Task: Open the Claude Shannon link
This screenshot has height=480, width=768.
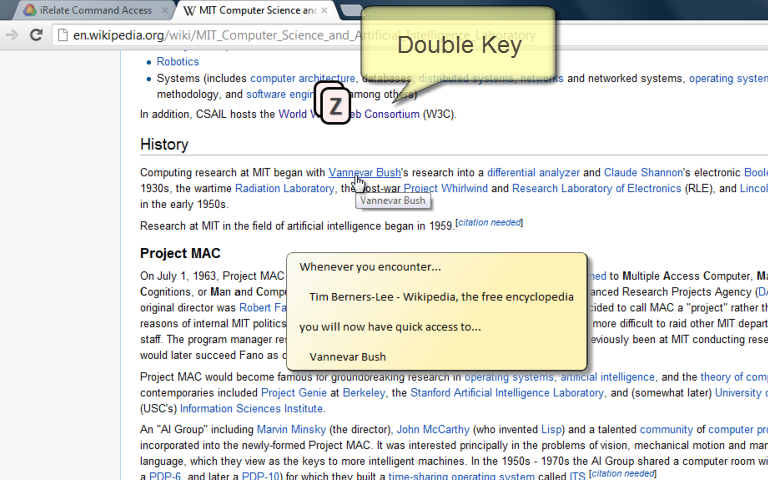Action: tap(643, 172)
